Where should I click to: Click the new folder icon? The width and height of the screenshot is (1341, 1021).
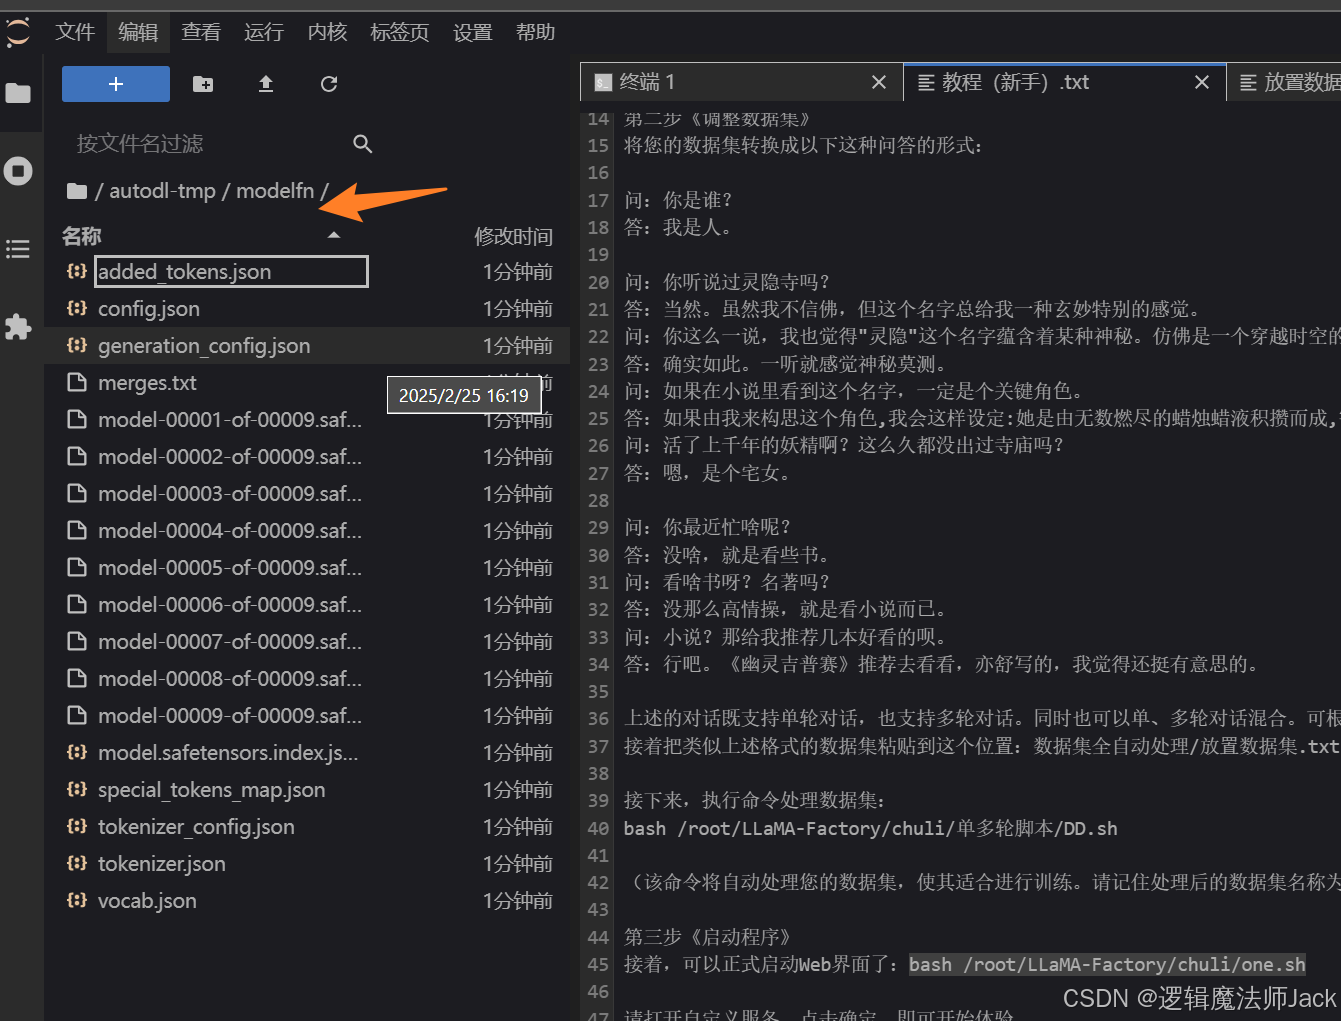(x=203, y=84)
